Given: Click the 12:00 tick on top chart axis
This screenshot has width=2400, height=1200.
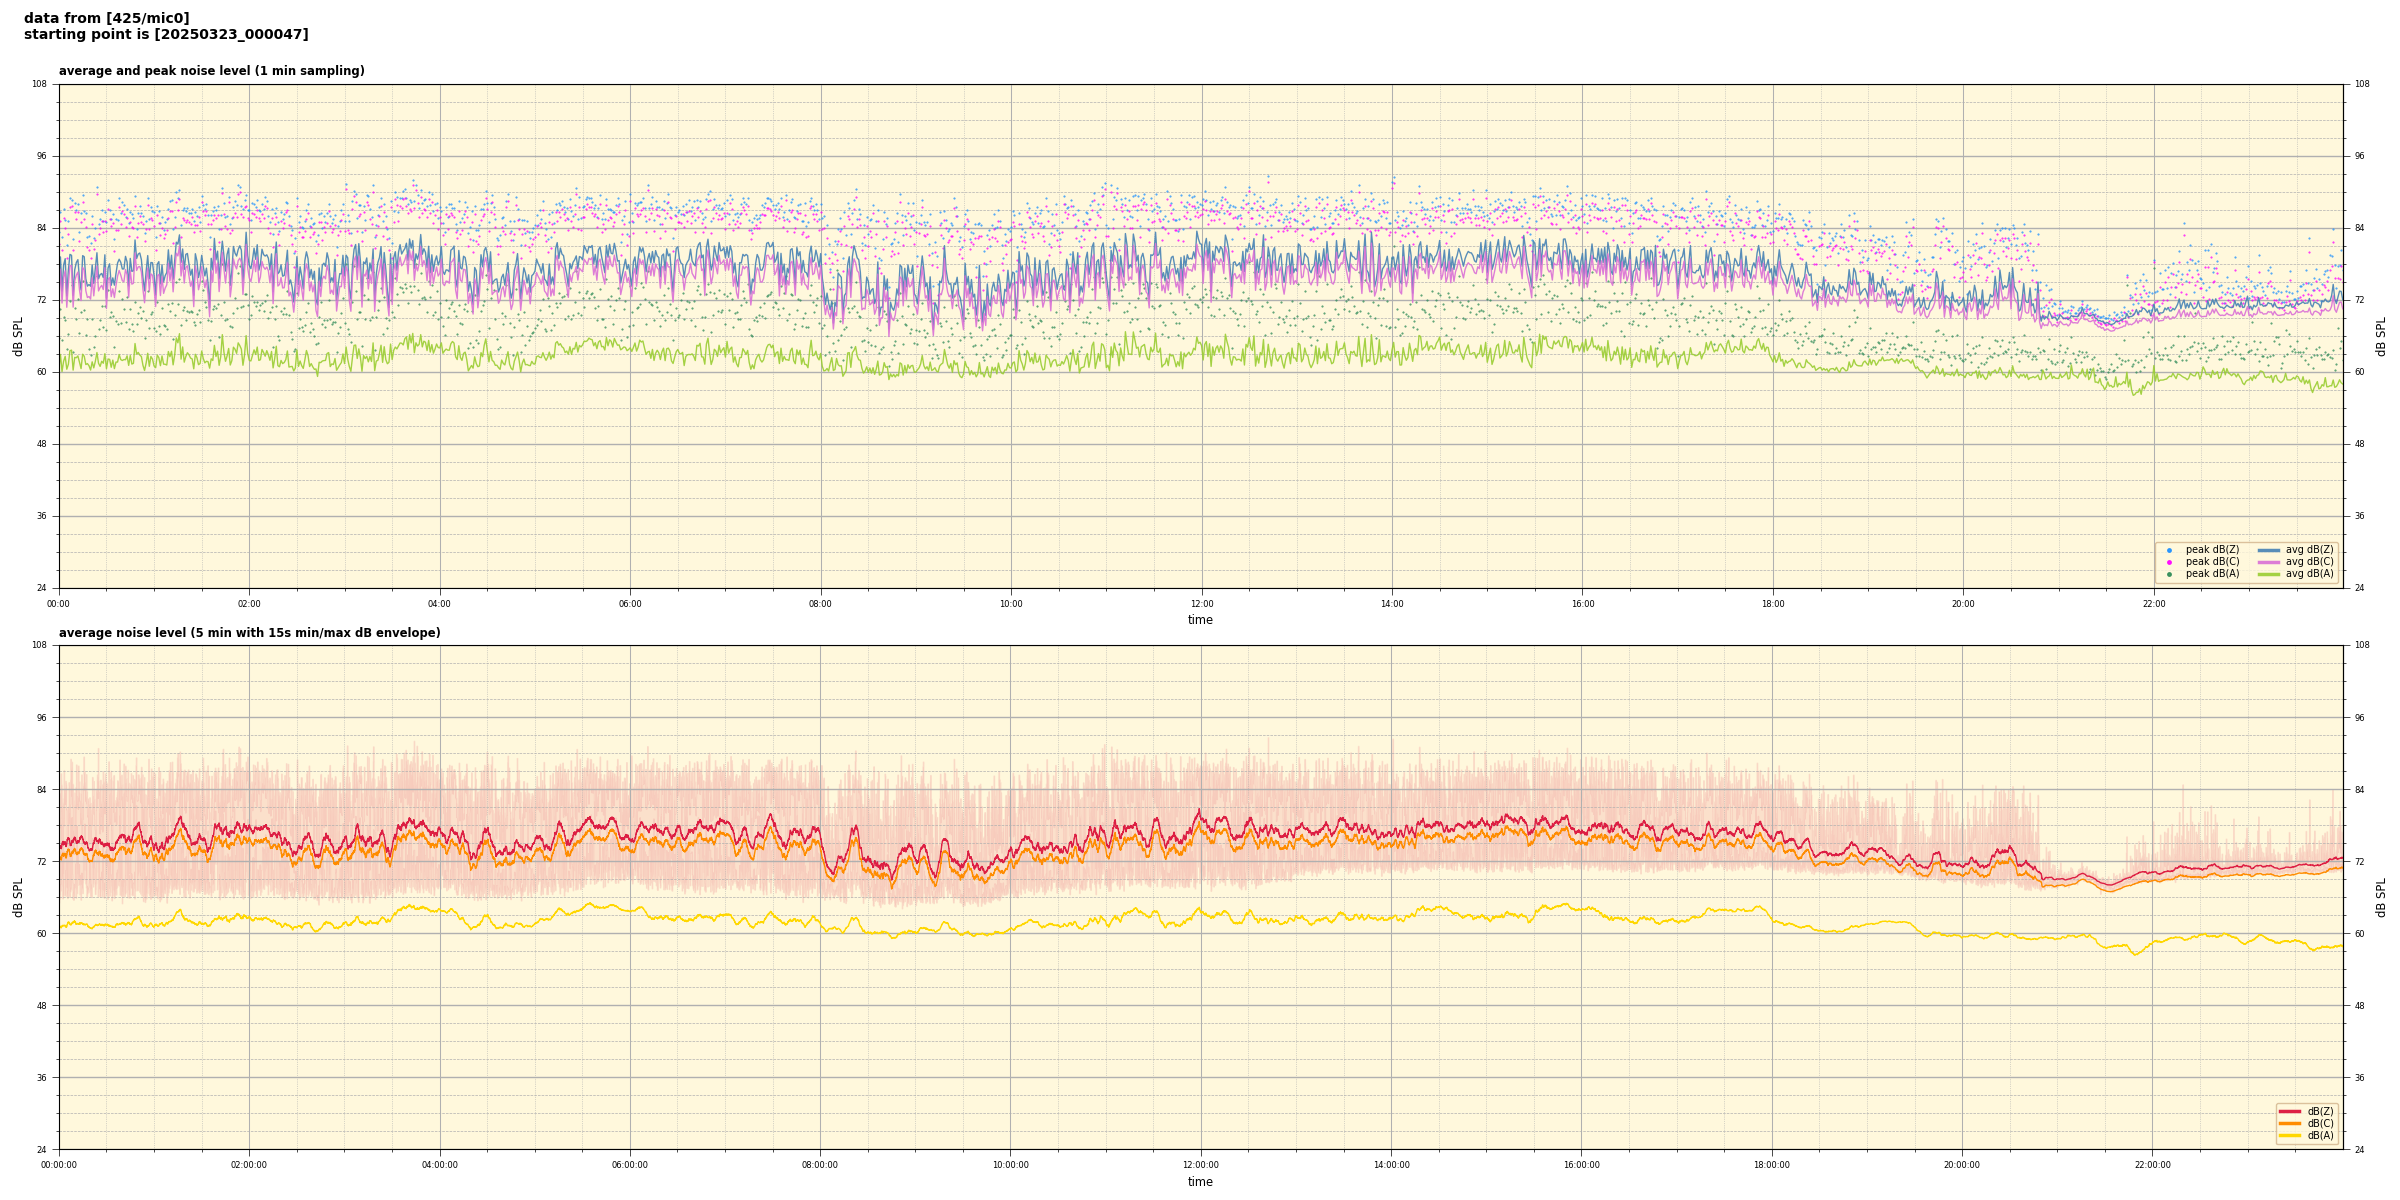Looking at the screenshot, I should coord(1201,604).
